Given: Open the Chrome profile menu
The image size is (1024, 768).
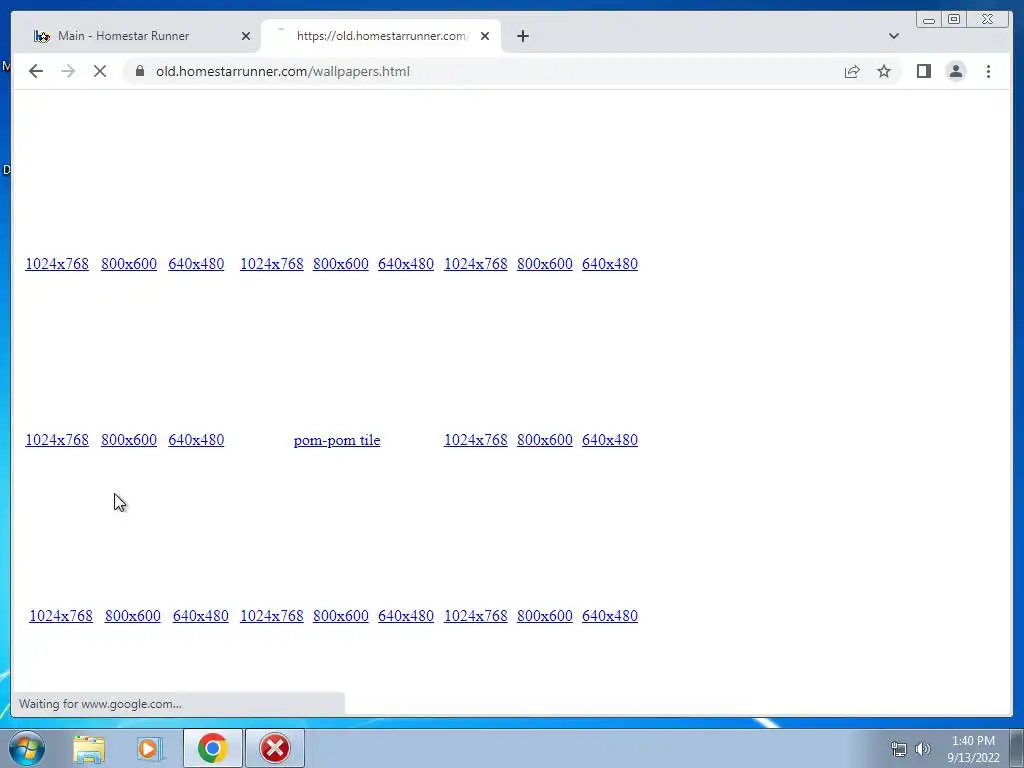Looking at the screenshot, I should 955,71.
